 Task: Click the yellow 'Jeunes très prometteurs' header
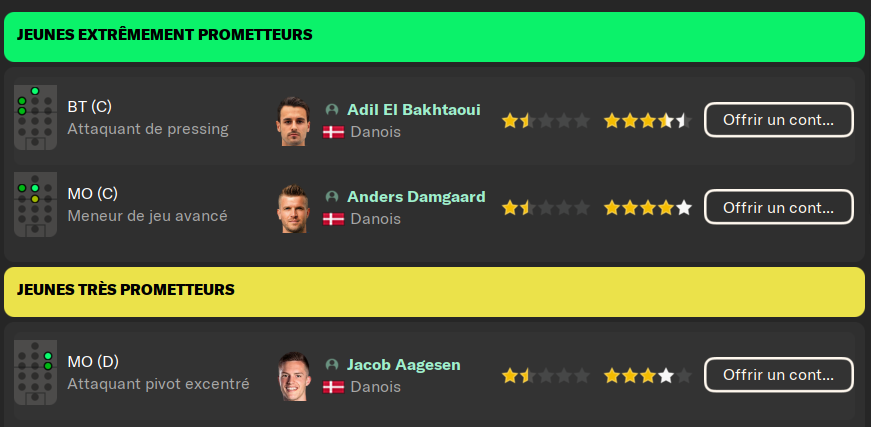coord(434,291)
